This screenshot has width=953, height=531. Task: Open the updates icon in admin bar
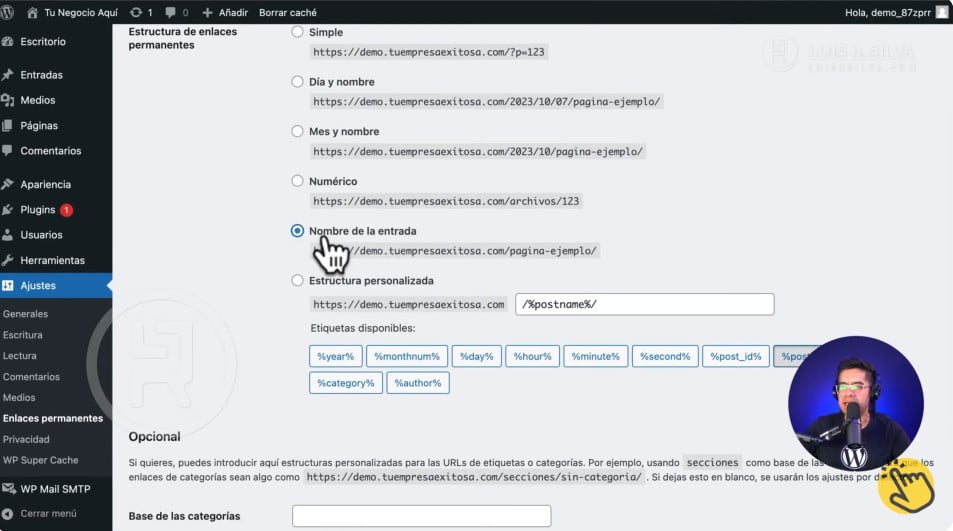click(x=136, y=12)
